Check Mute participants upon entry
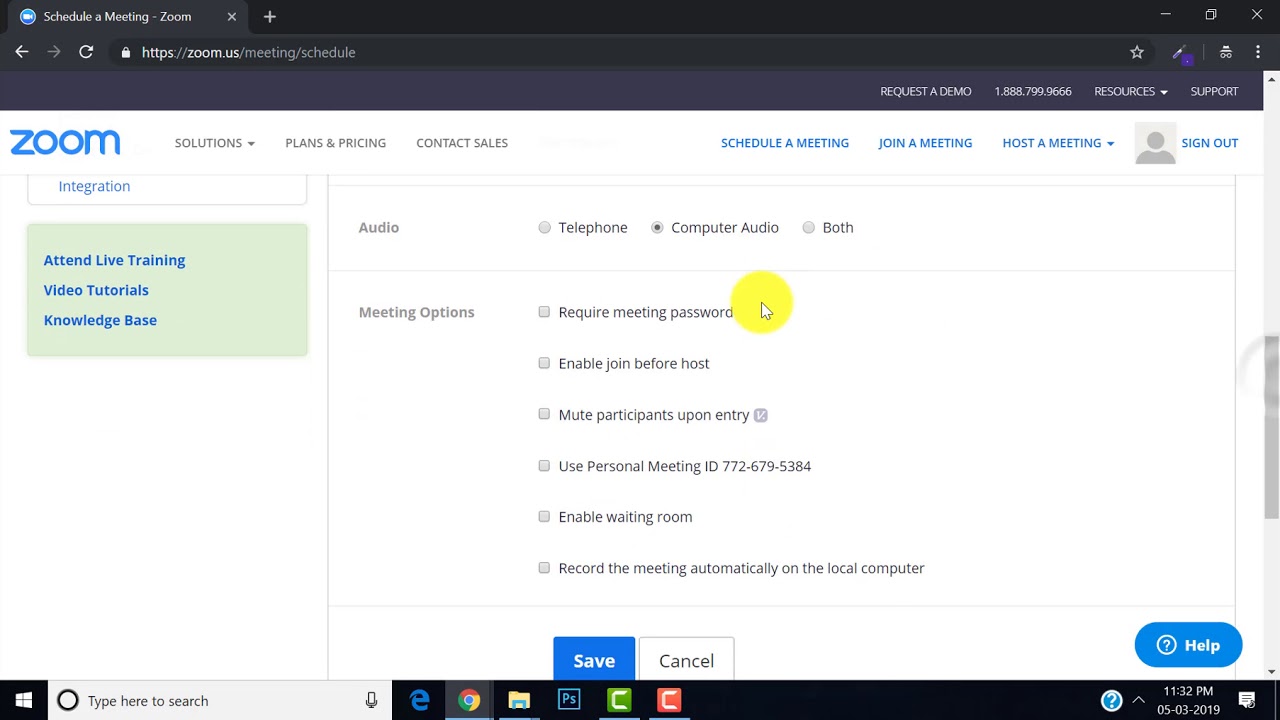1280x720 pixels. (x=544, y=414)
